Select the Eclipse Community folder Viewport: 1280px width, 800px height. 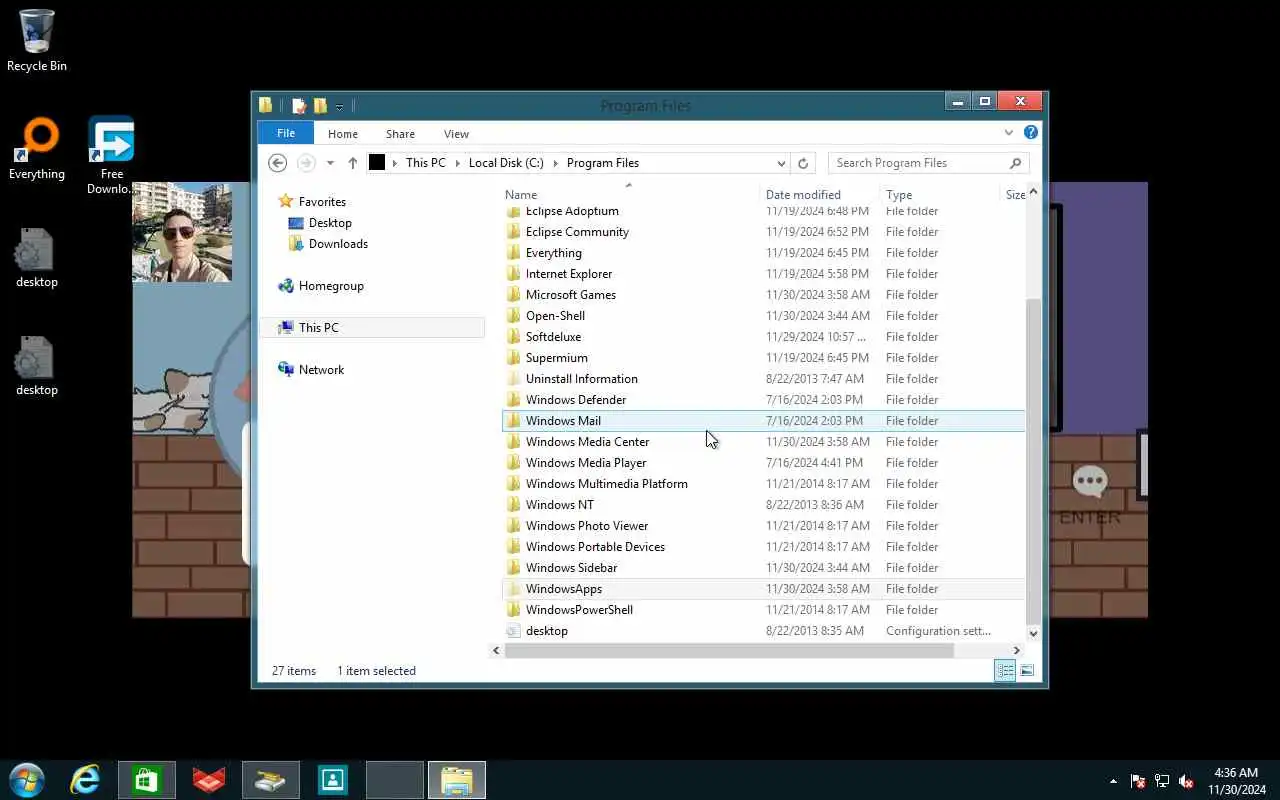pyautogui.click(x=577, y=232)
